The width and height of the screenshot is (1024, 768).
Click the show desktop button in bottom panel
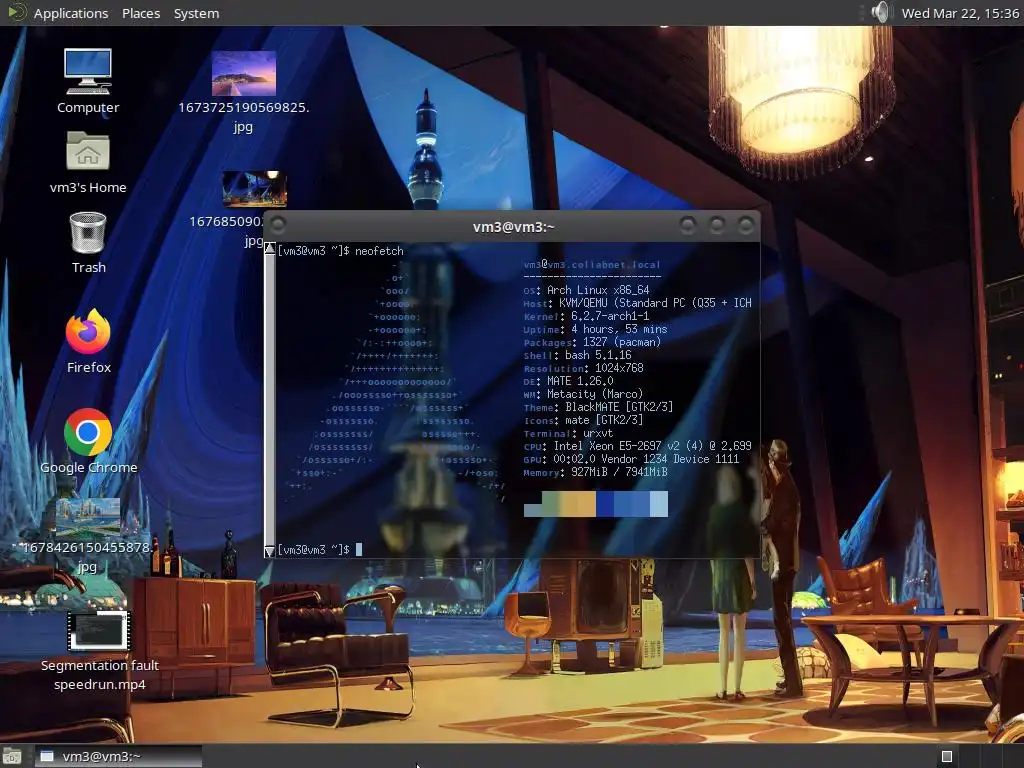tap(12, 757)
